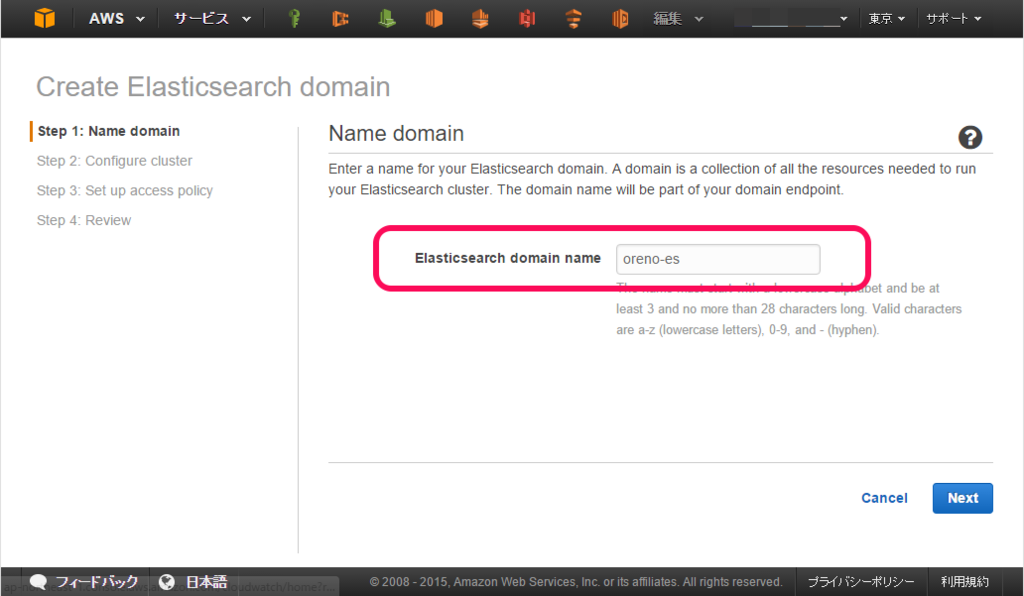Viewport: 1024px width, 596px height.
Task: Go to Step 3: Set up access policy
Action: pyautogui.click(x=125, y=191)
